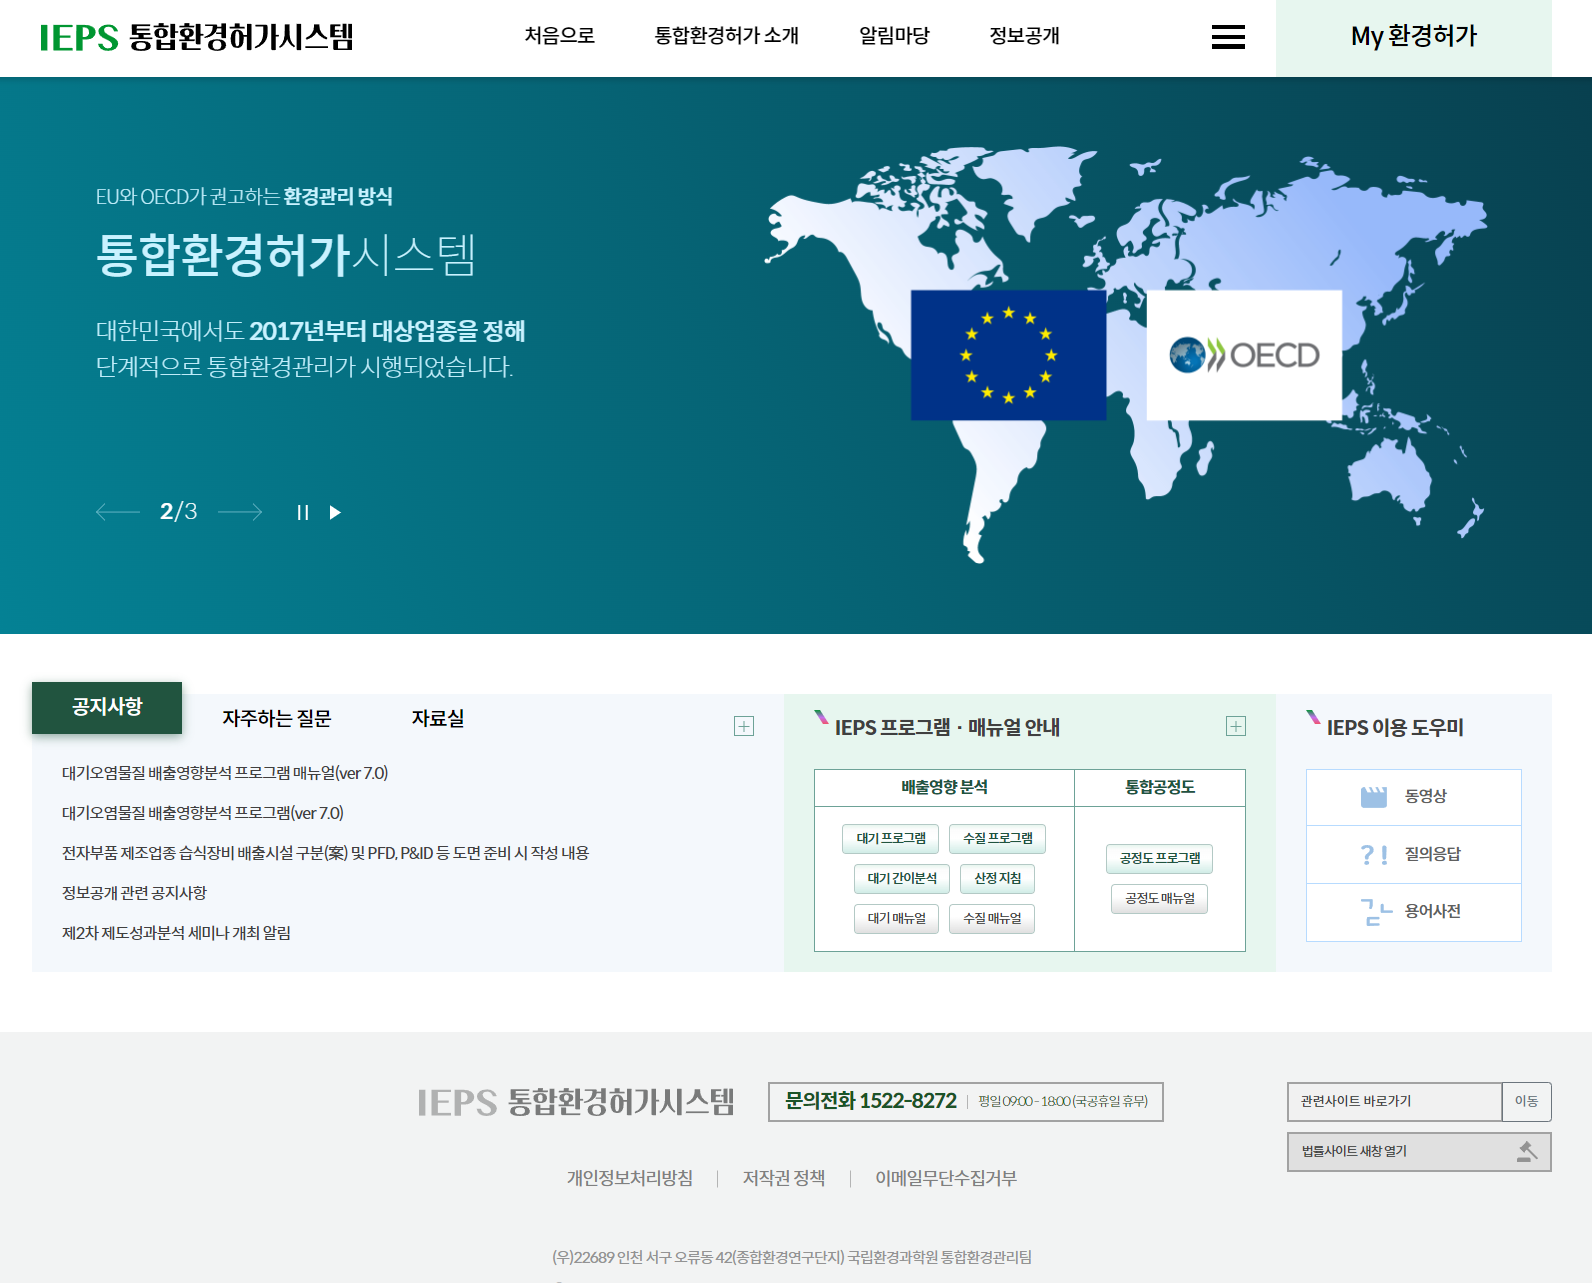This screenshot has height=1283, width=1592.
Task: Open the 관련사이트 바로가기 dropdown
Action: pos(1395,1102)
